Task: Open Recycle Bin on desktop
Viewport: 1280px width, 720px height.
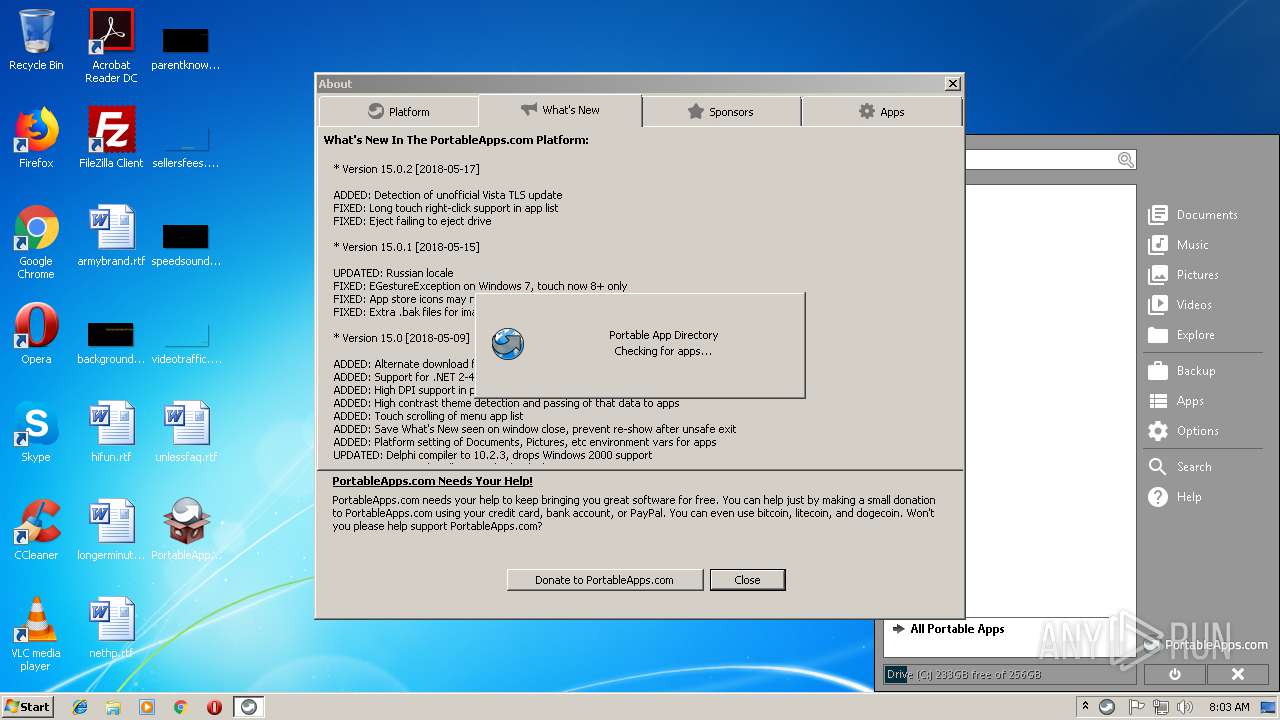Action: [36, 40]
